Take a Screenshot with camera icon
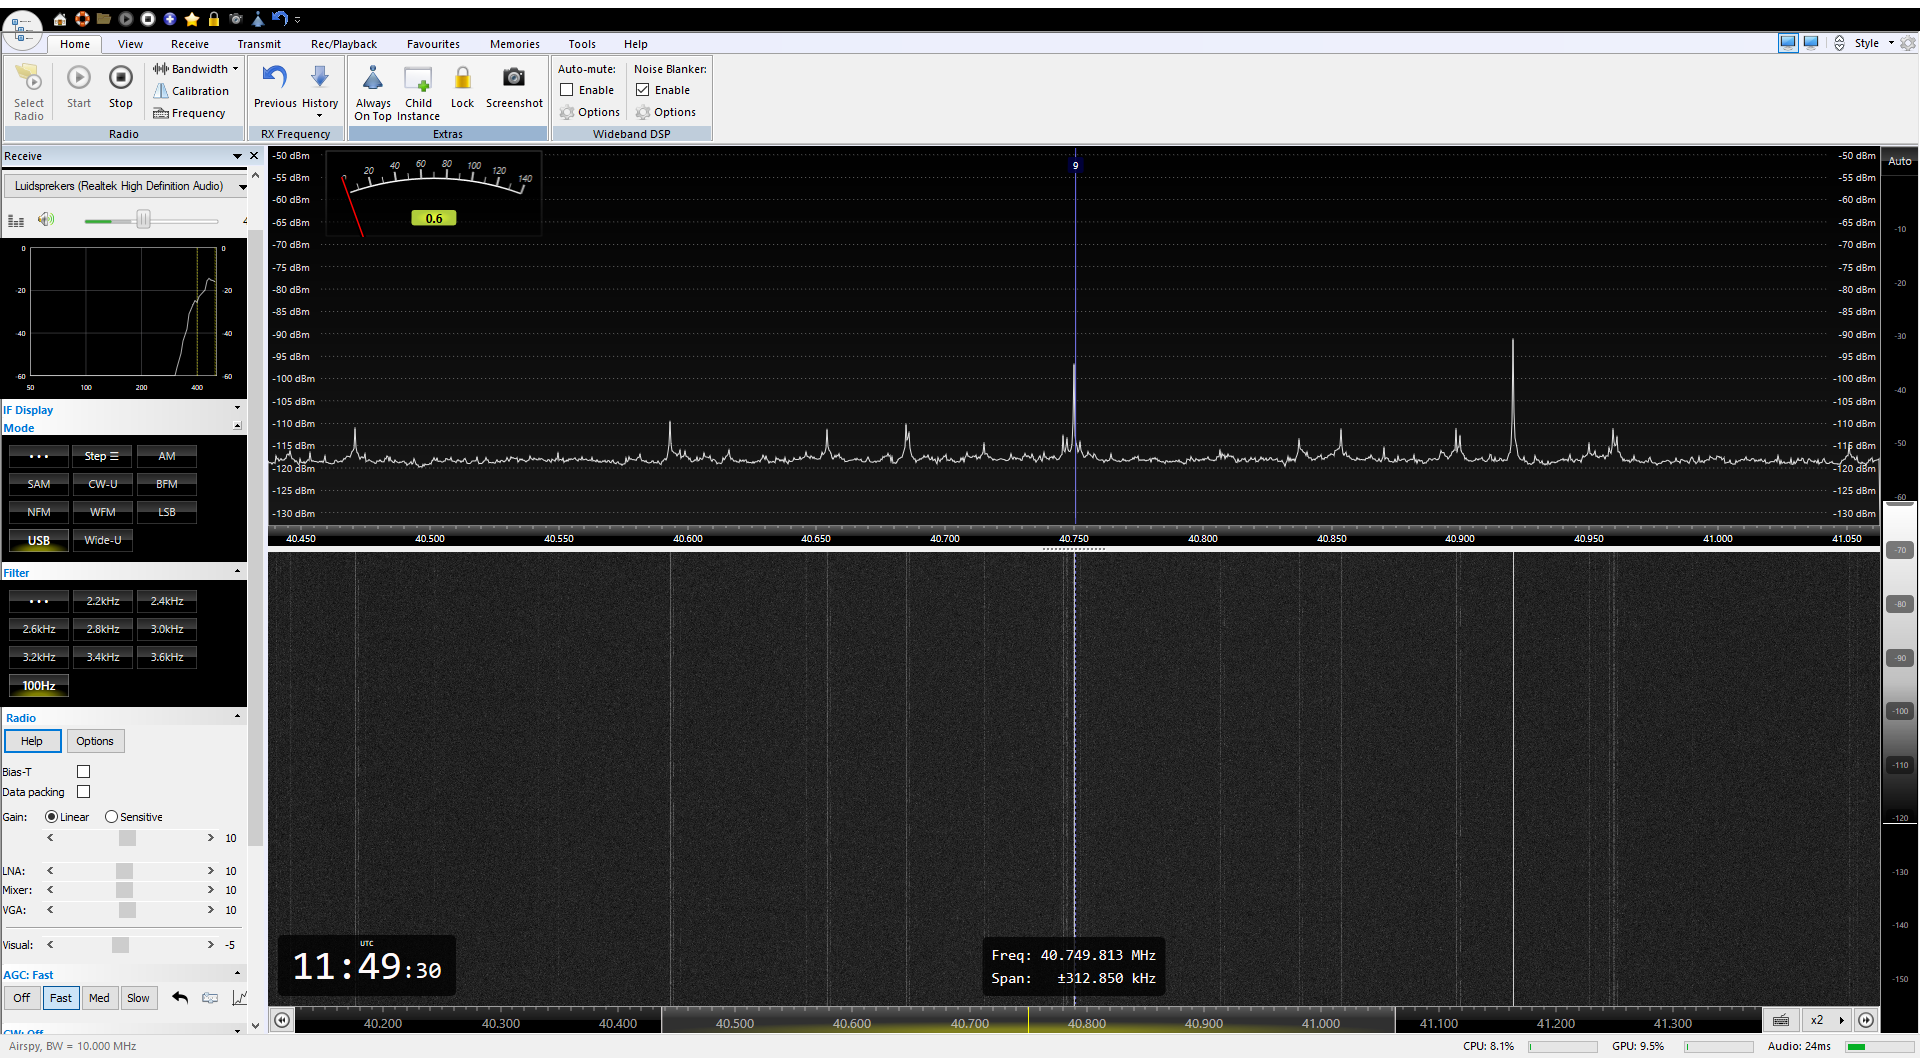Image resolution: width=1920 pixels, height=1058 pixels. point(514,79)
